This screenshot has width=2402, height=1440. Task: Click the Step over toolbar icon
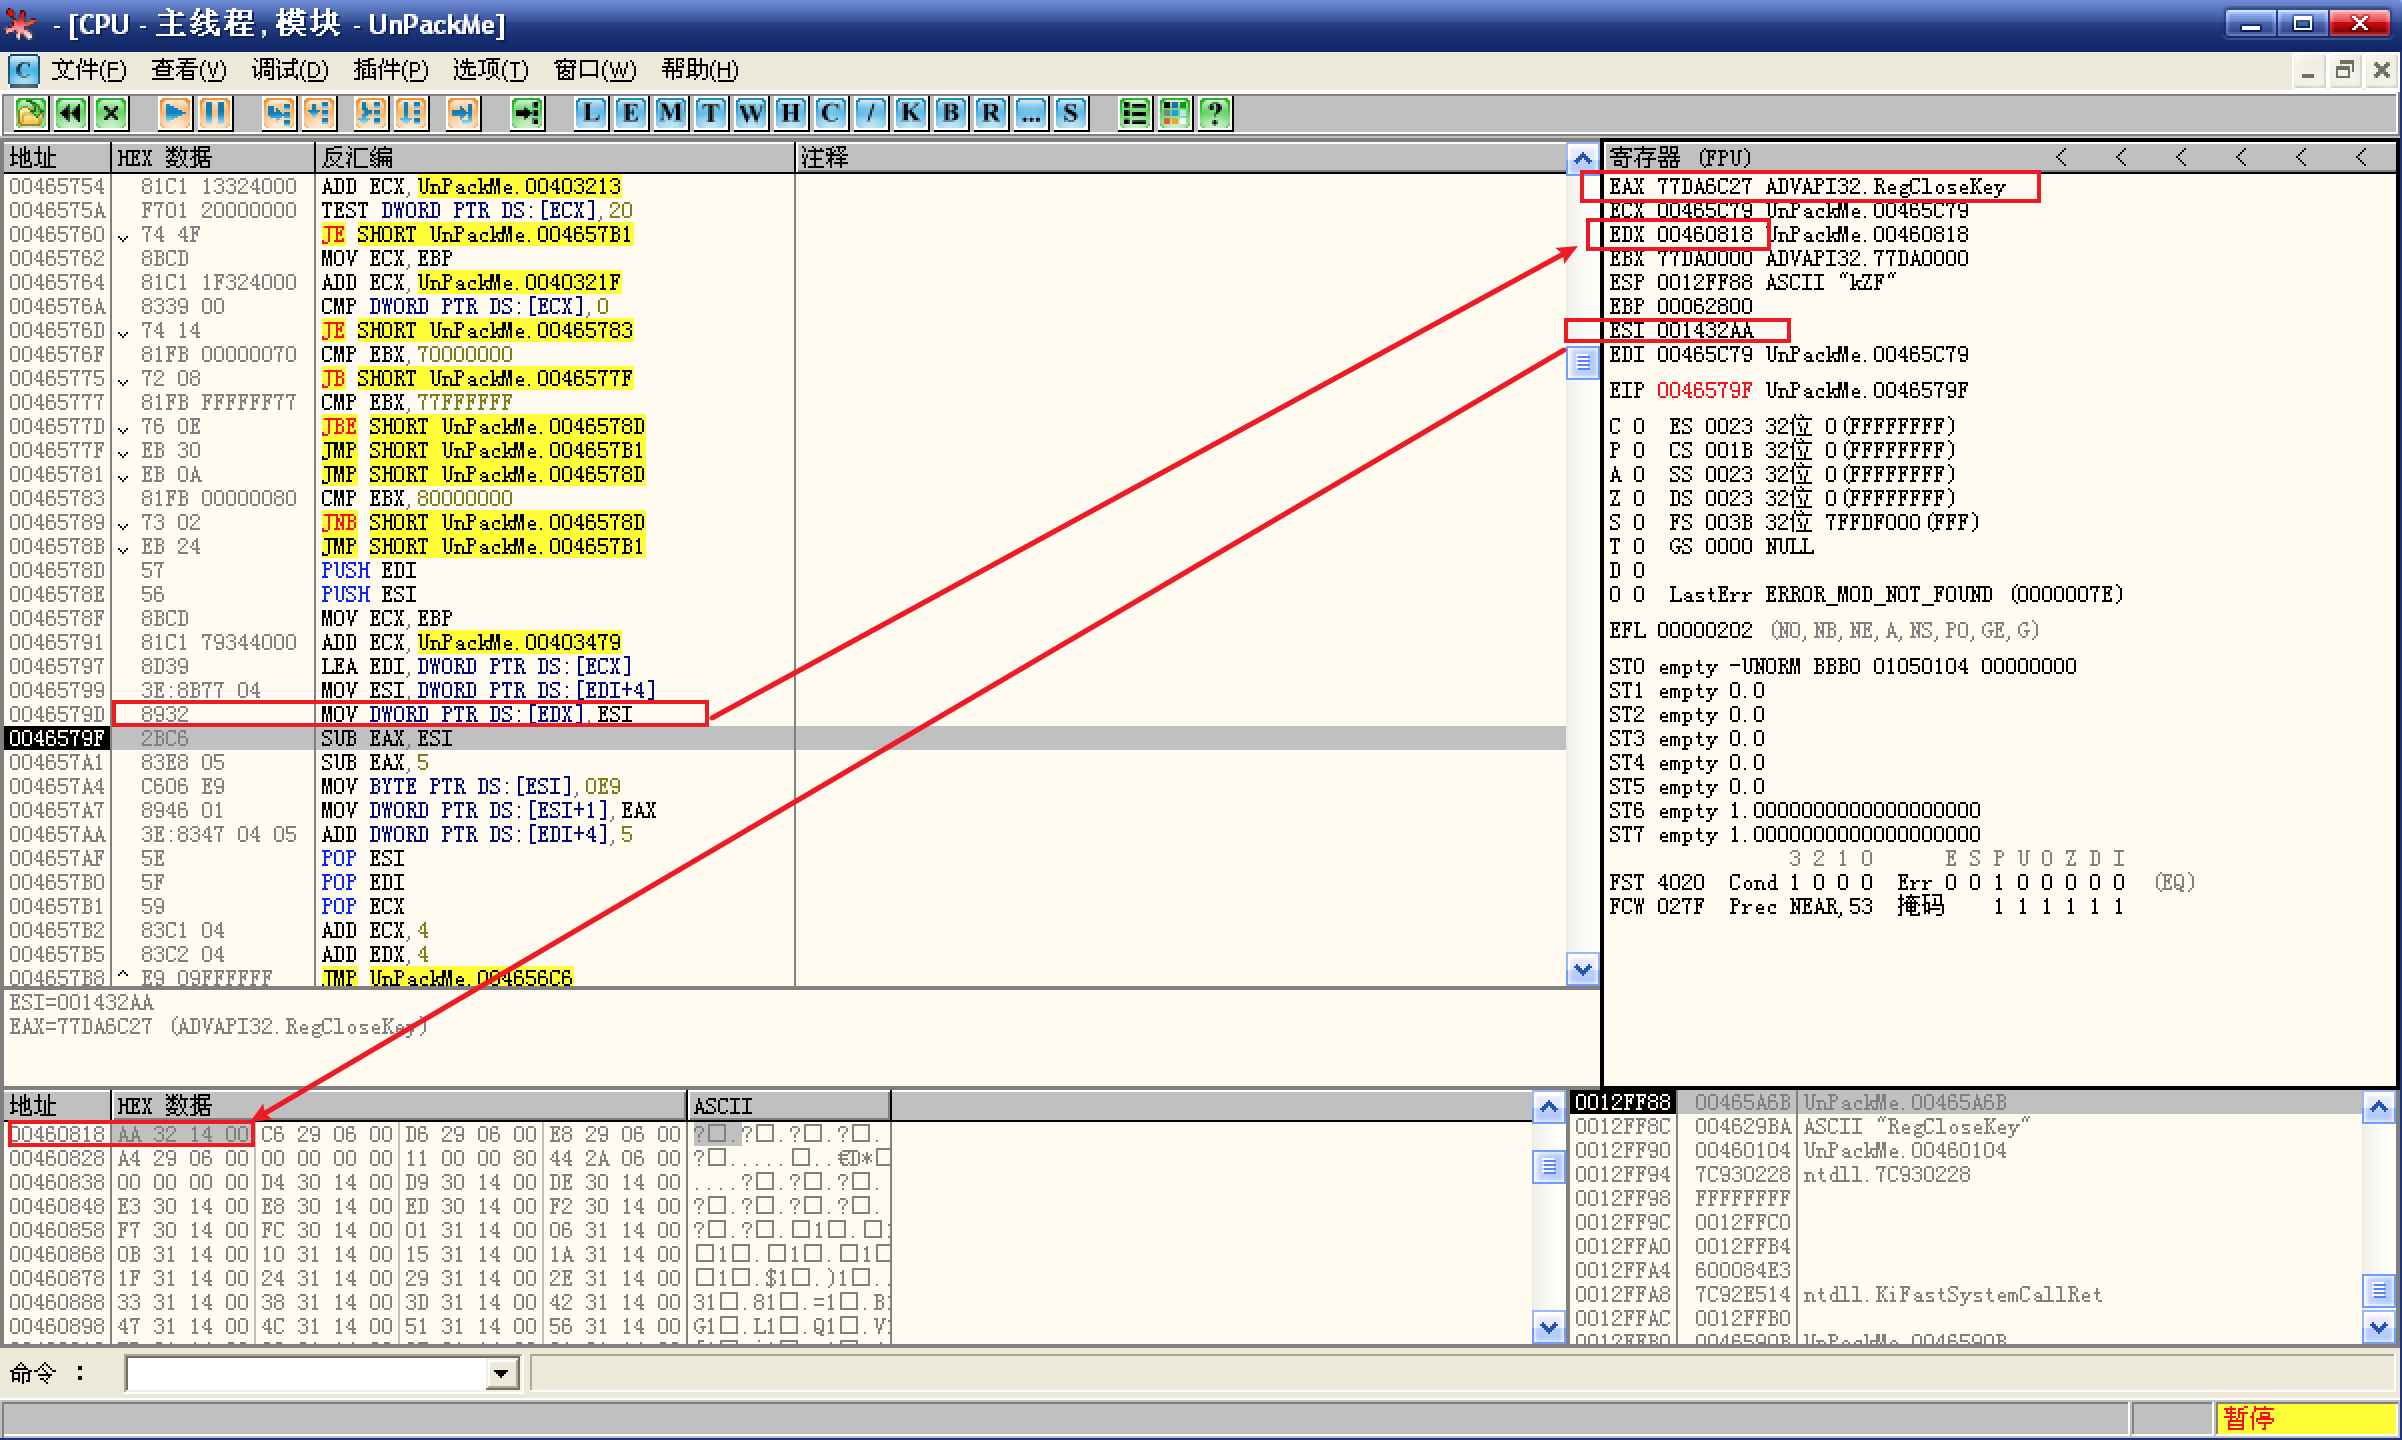319,112
